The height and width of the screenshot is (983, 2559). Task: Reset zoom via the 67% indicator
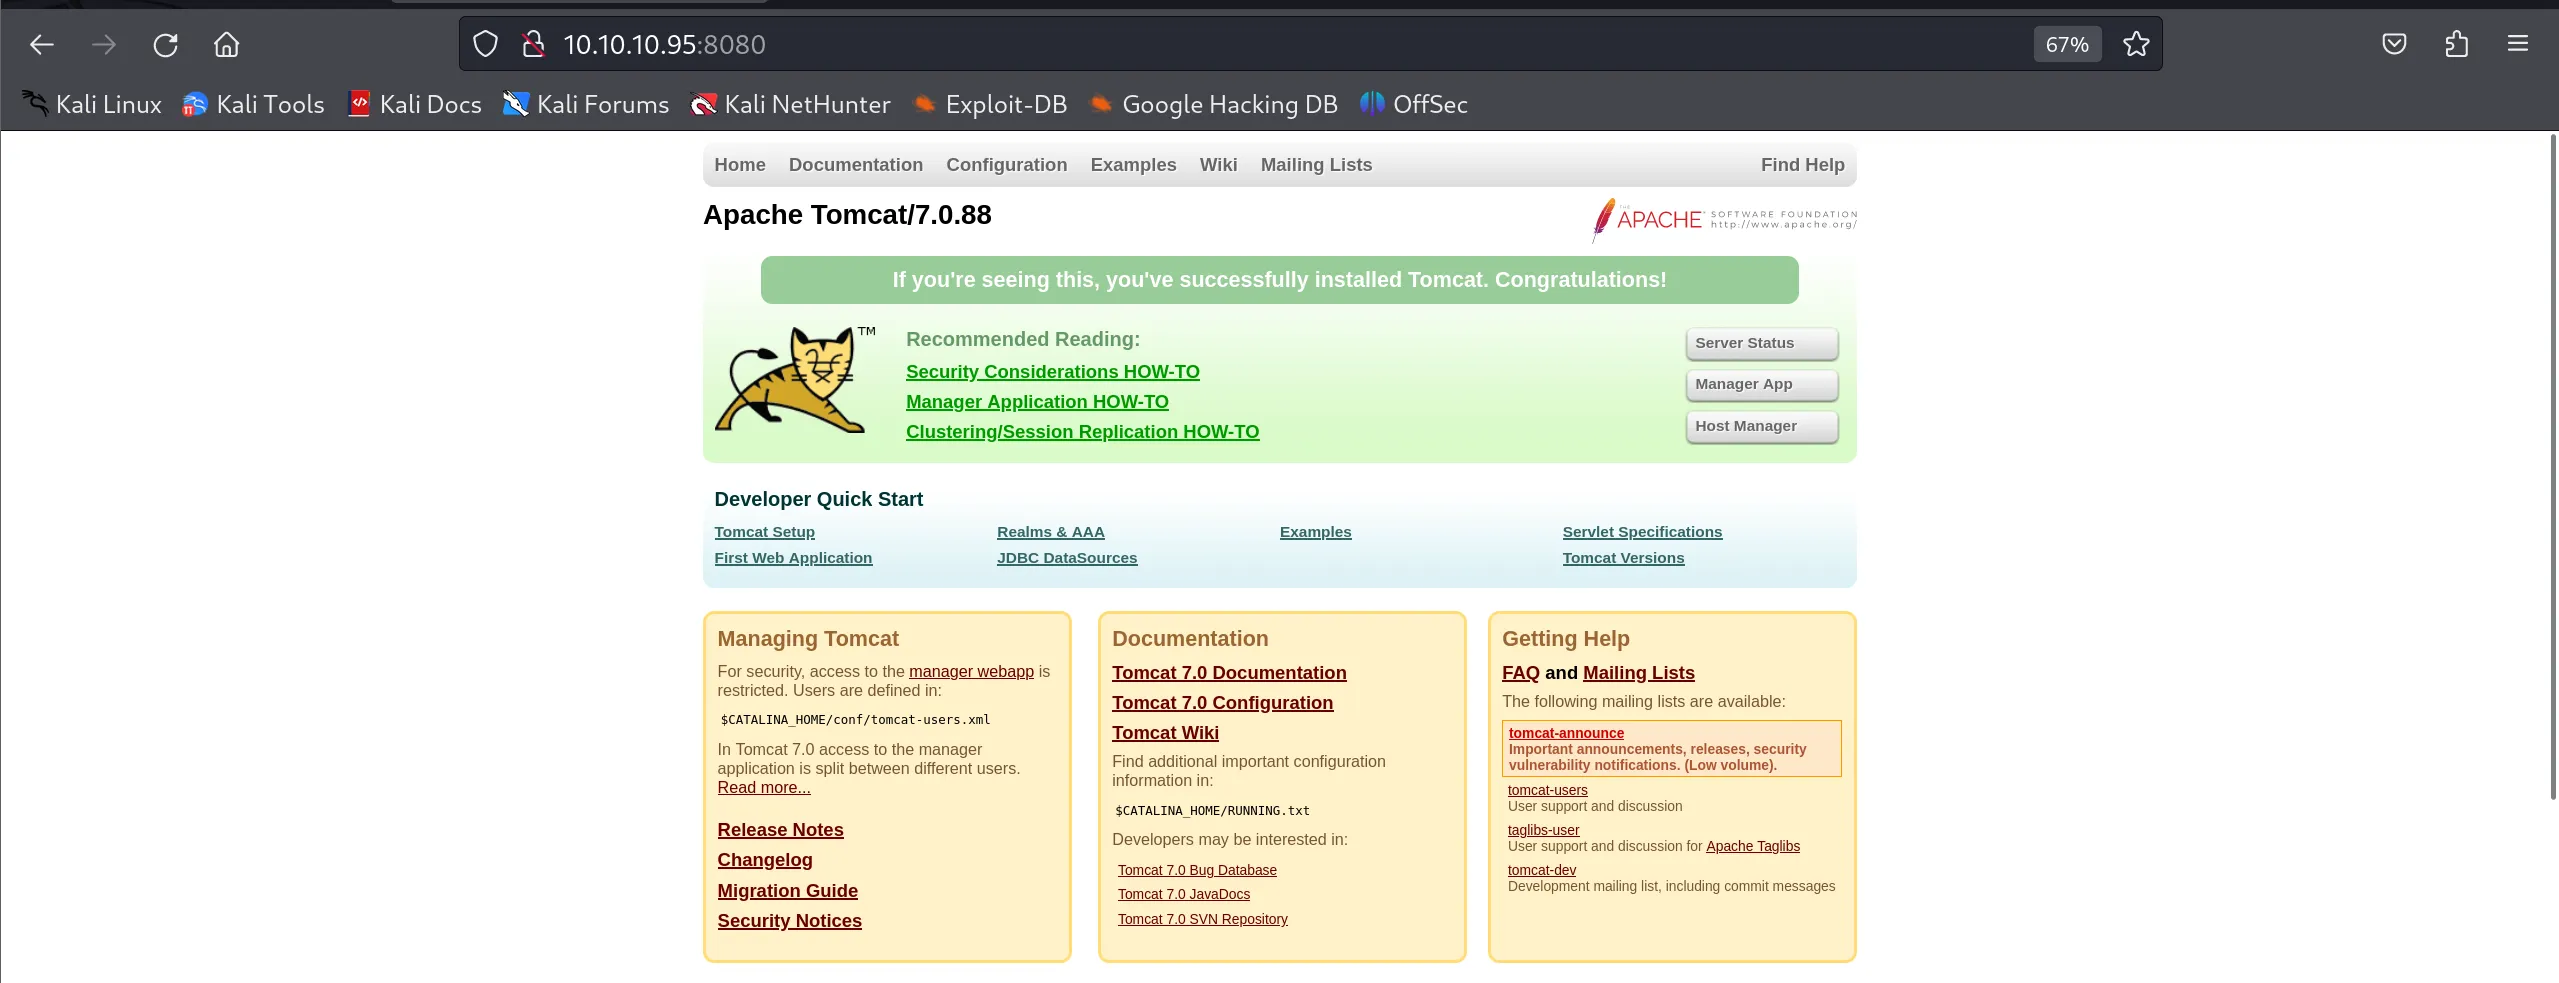(x=2066, y=45)
